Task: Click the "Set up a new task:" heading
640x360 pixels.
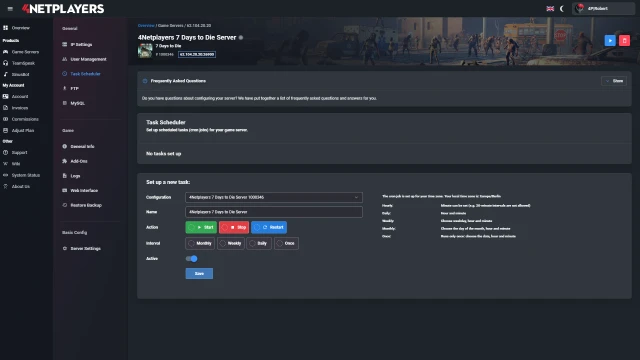Action: click(168, 182)
